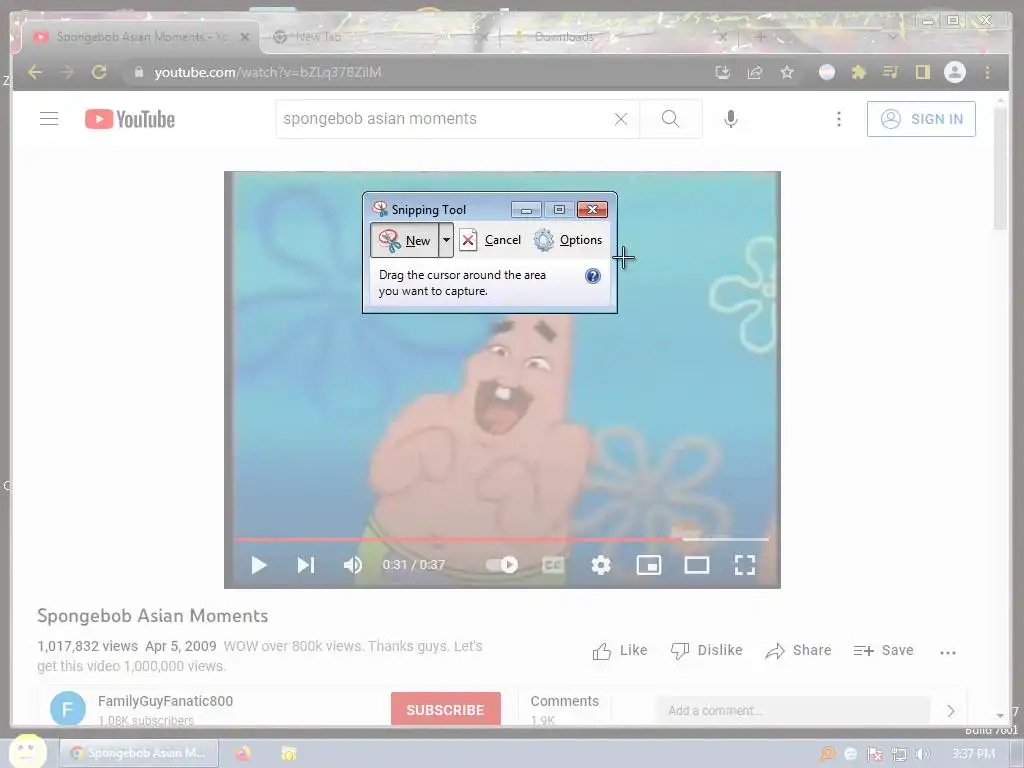
Task: Open FamilyGuyFanatic800 channel name link
Action: 165,701
